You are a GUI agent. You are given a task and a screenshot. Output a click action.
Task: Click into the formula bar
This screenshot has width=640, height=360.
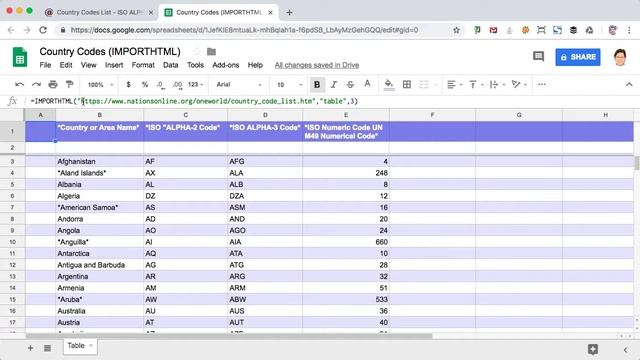pos(331,101)
